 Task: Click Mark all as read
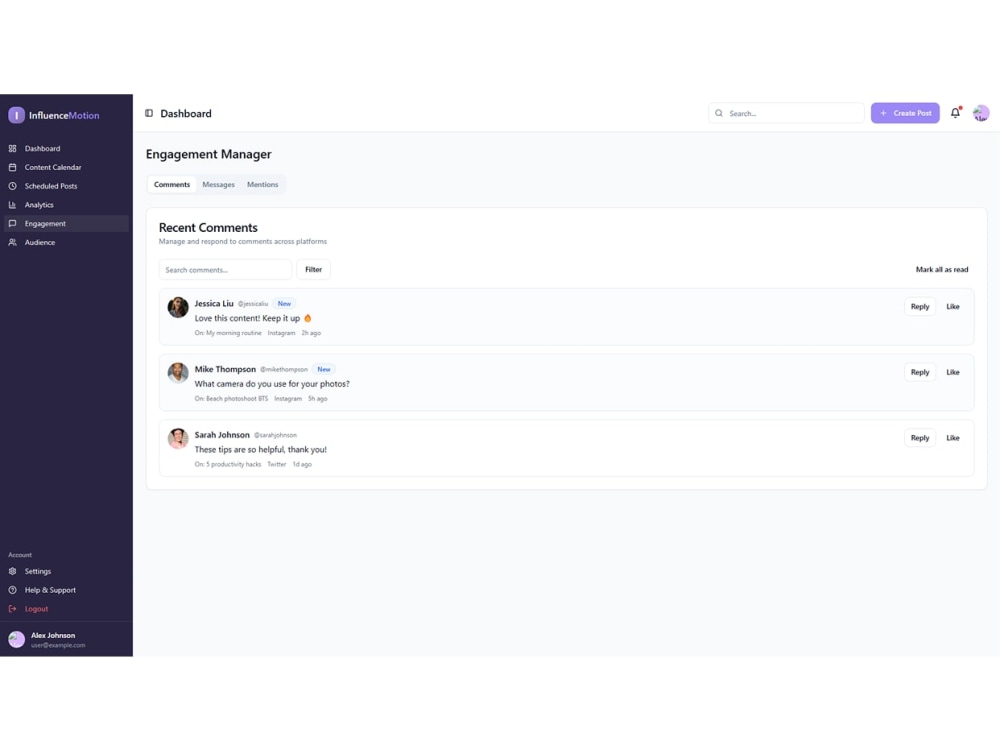pos(942,270)
